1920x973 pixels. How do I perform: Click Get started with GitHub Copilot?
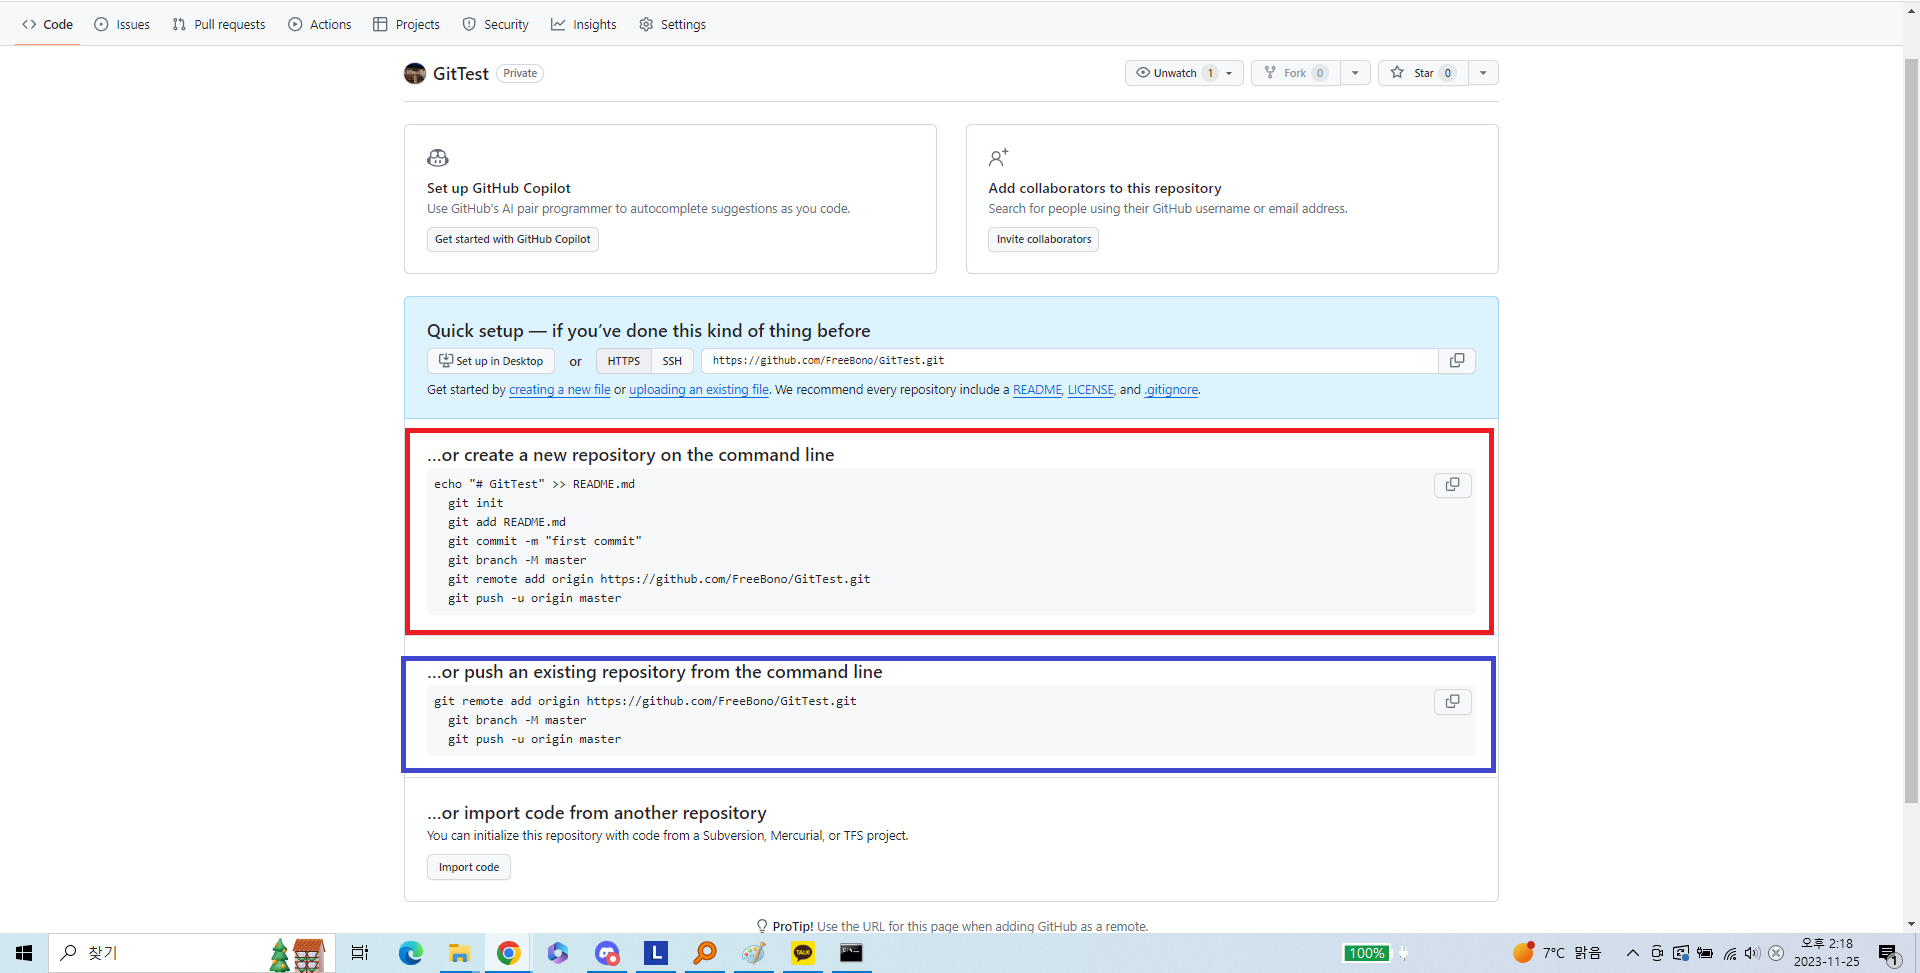pyautogui.click(x=513, y=239)
